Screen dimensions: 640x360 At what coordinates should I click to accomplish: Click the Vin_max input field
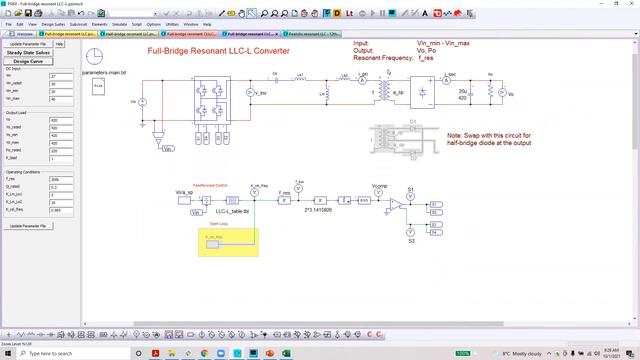tap(61, 99)
